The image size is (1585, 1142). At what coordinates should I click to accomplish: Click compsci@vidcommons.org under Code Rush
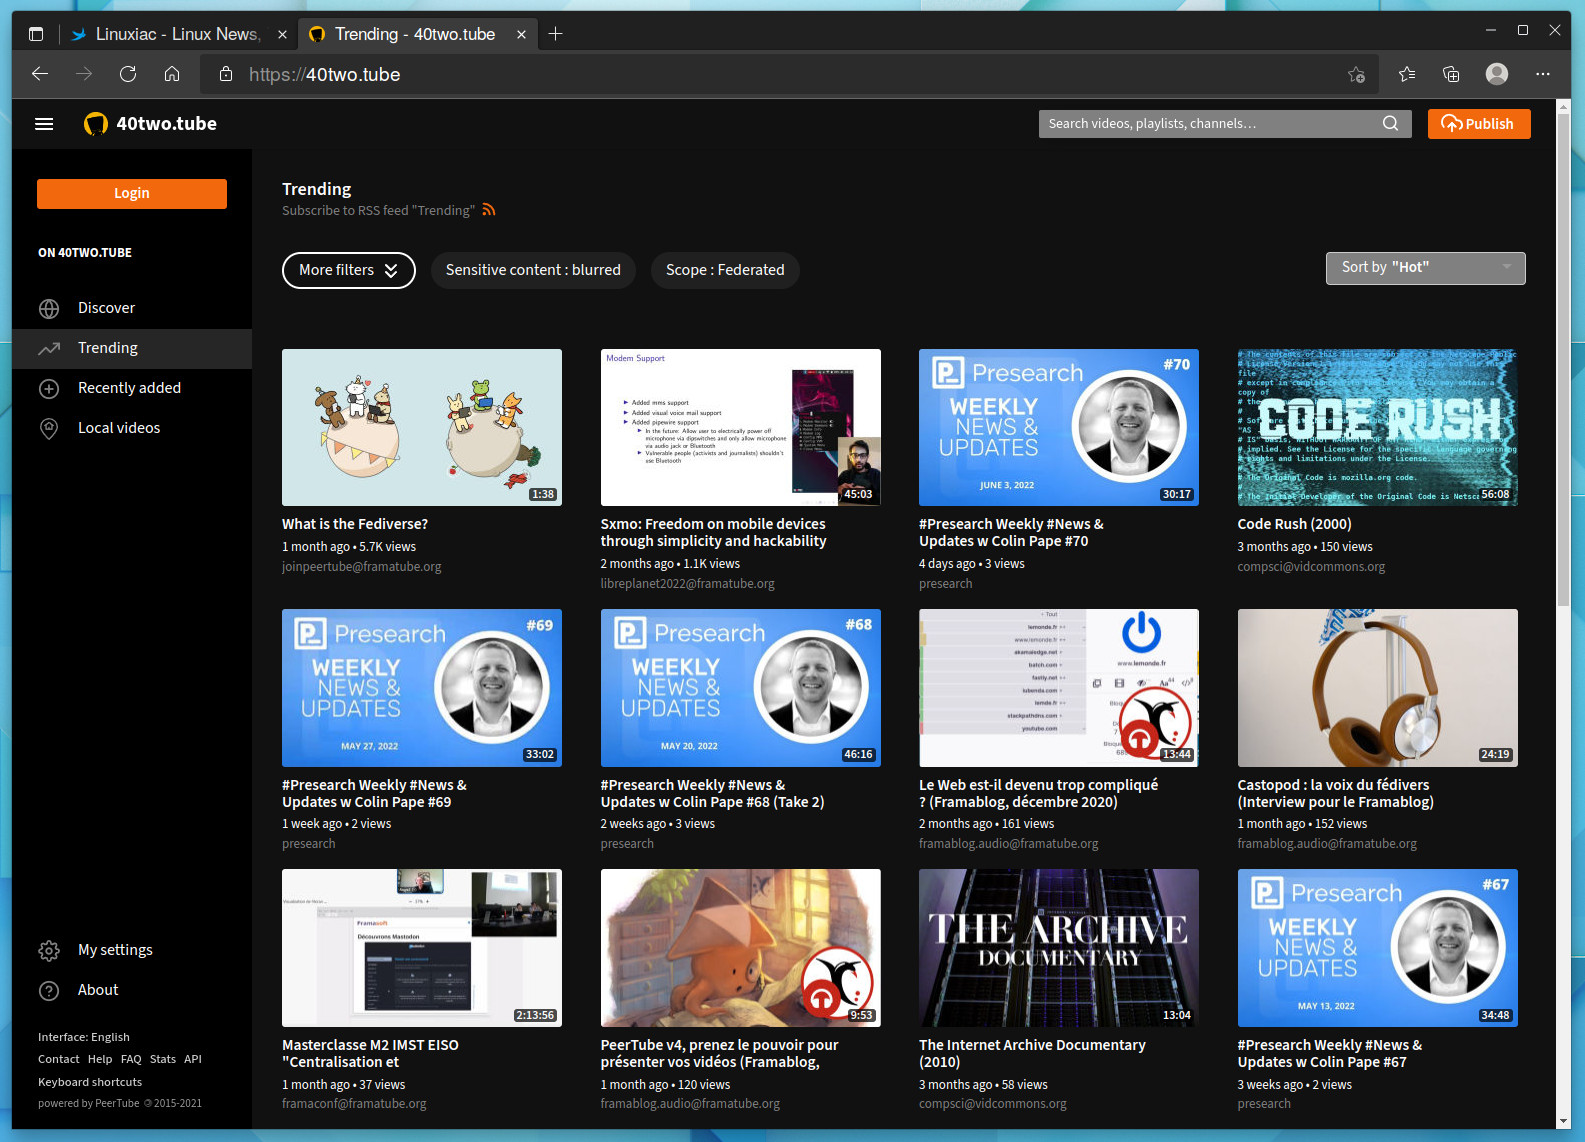pos(1311,567)
